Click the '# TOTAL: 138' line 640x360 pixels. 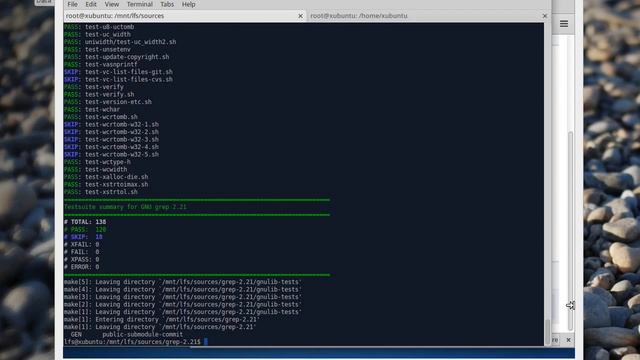coord(85,222)
